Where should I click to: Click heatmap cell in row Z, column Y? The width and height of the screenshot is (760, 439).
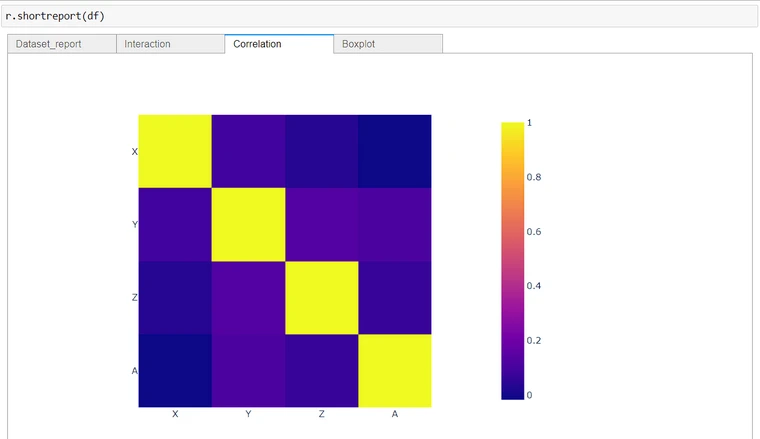[x=248, y=297]
